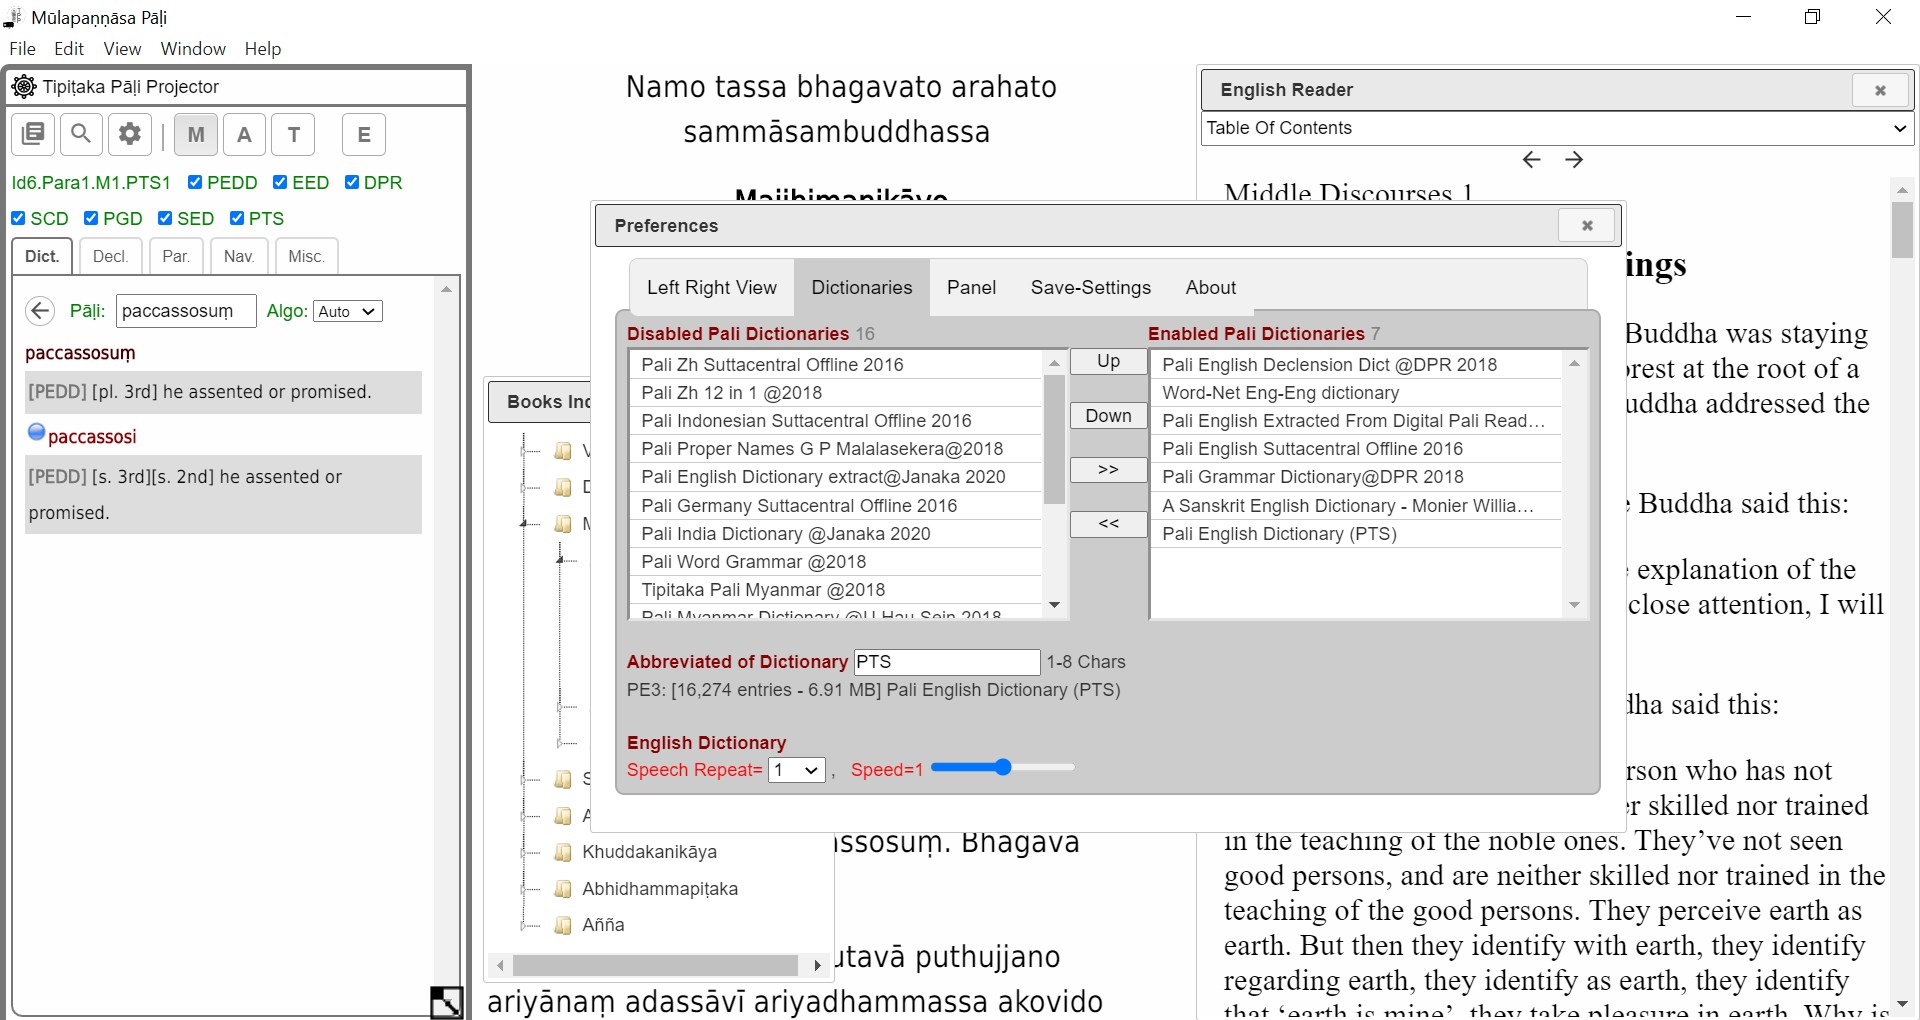Click the resize corner icon of the Projector panel

tap(446, 1002)
